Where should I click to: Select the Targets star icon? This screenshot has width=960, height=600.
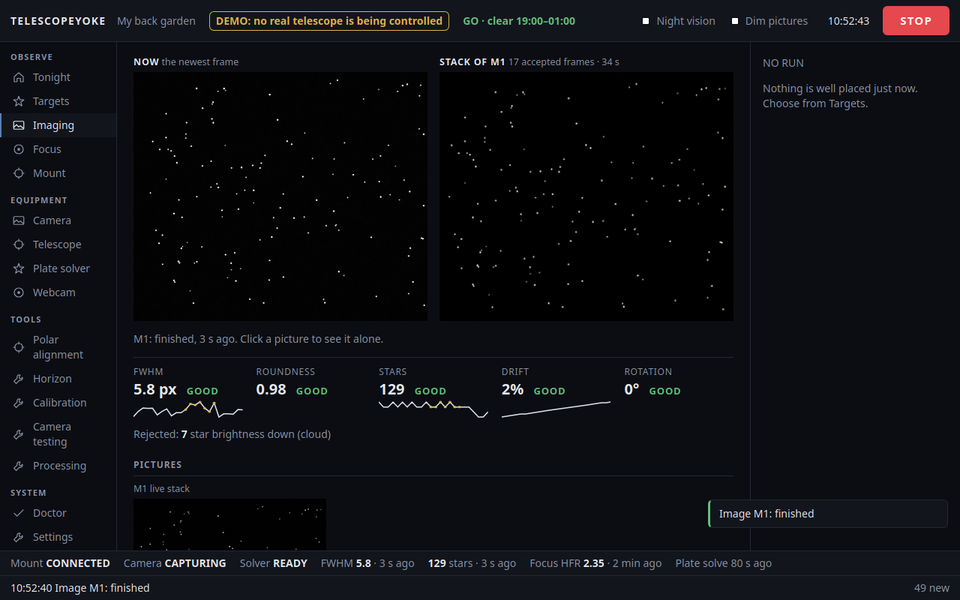[x=19, y=101]
